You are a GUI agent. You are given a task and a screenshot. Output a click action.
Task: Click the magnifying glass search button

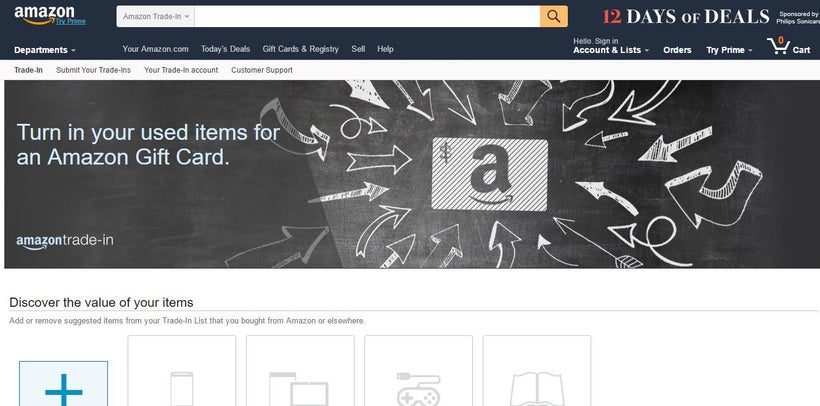[x=554, y=16]
